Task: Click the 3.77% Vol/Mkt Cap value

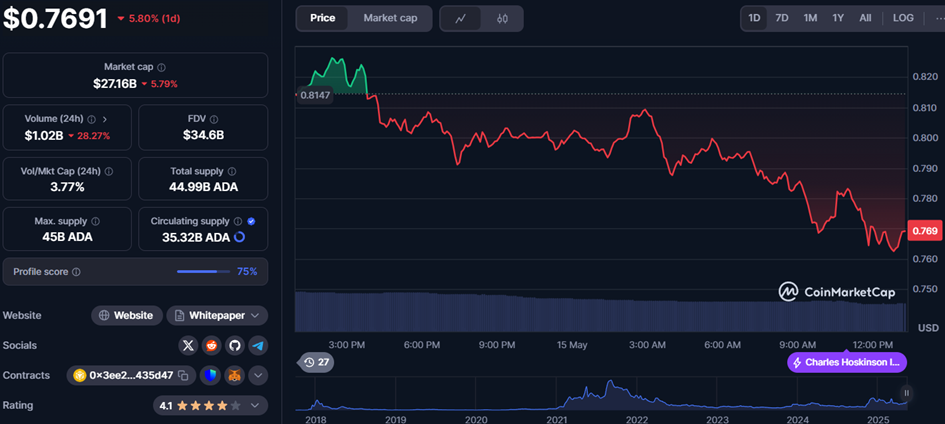Action: [x=67, y=187]
